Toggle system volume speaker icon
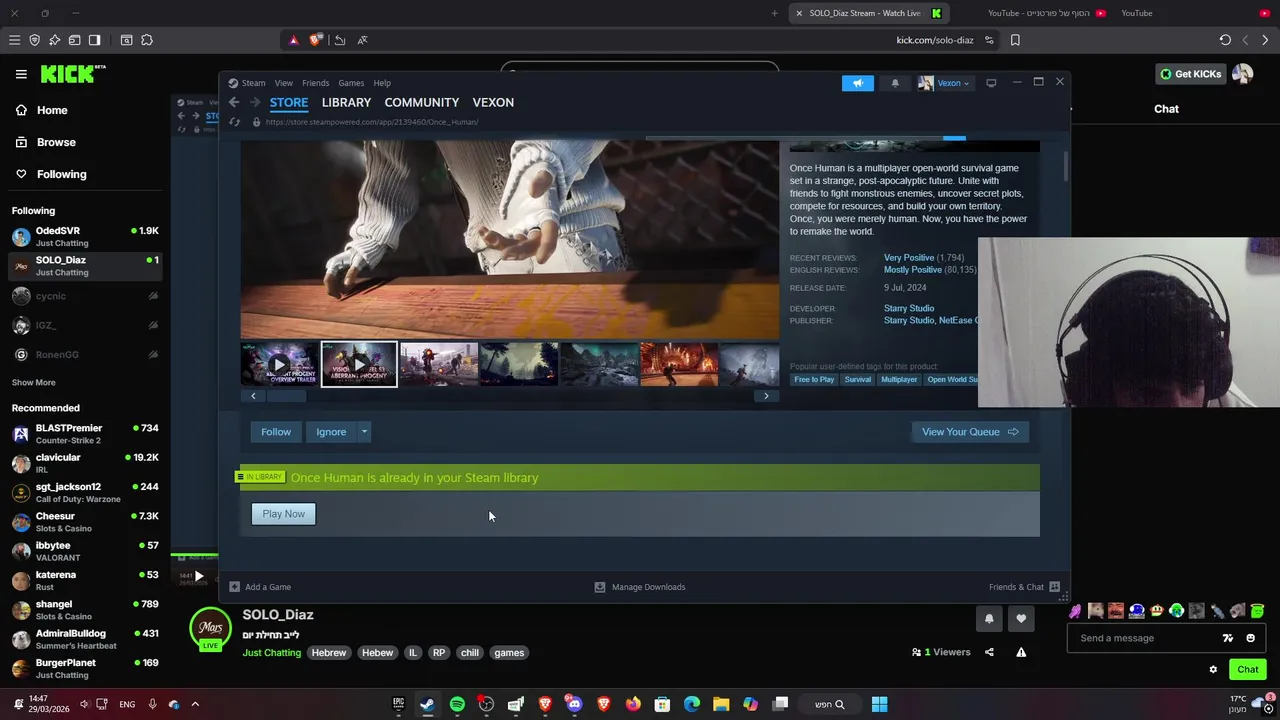The image size is (1280, 720). click(84, 704)
